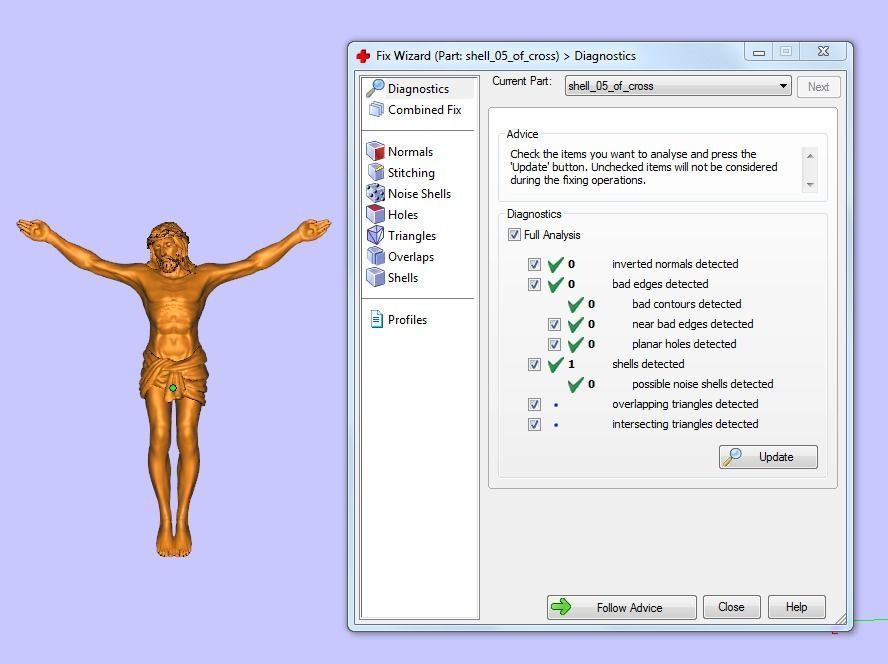Click the Follow Advice button
Viewport: 888px width, 664px height.
[621, 607]
